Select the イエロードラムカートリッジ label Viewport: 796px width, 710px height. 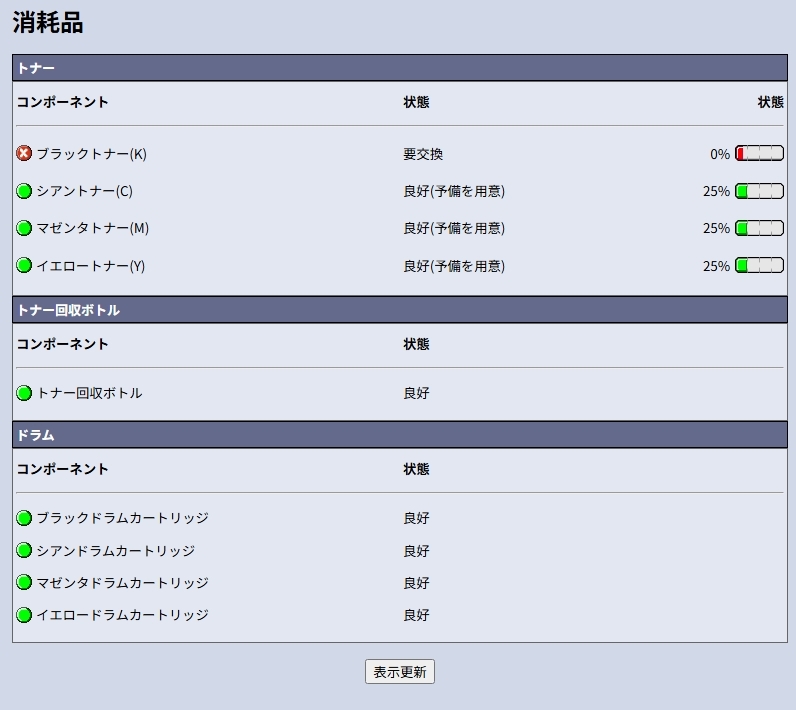(x=122, y=615)
